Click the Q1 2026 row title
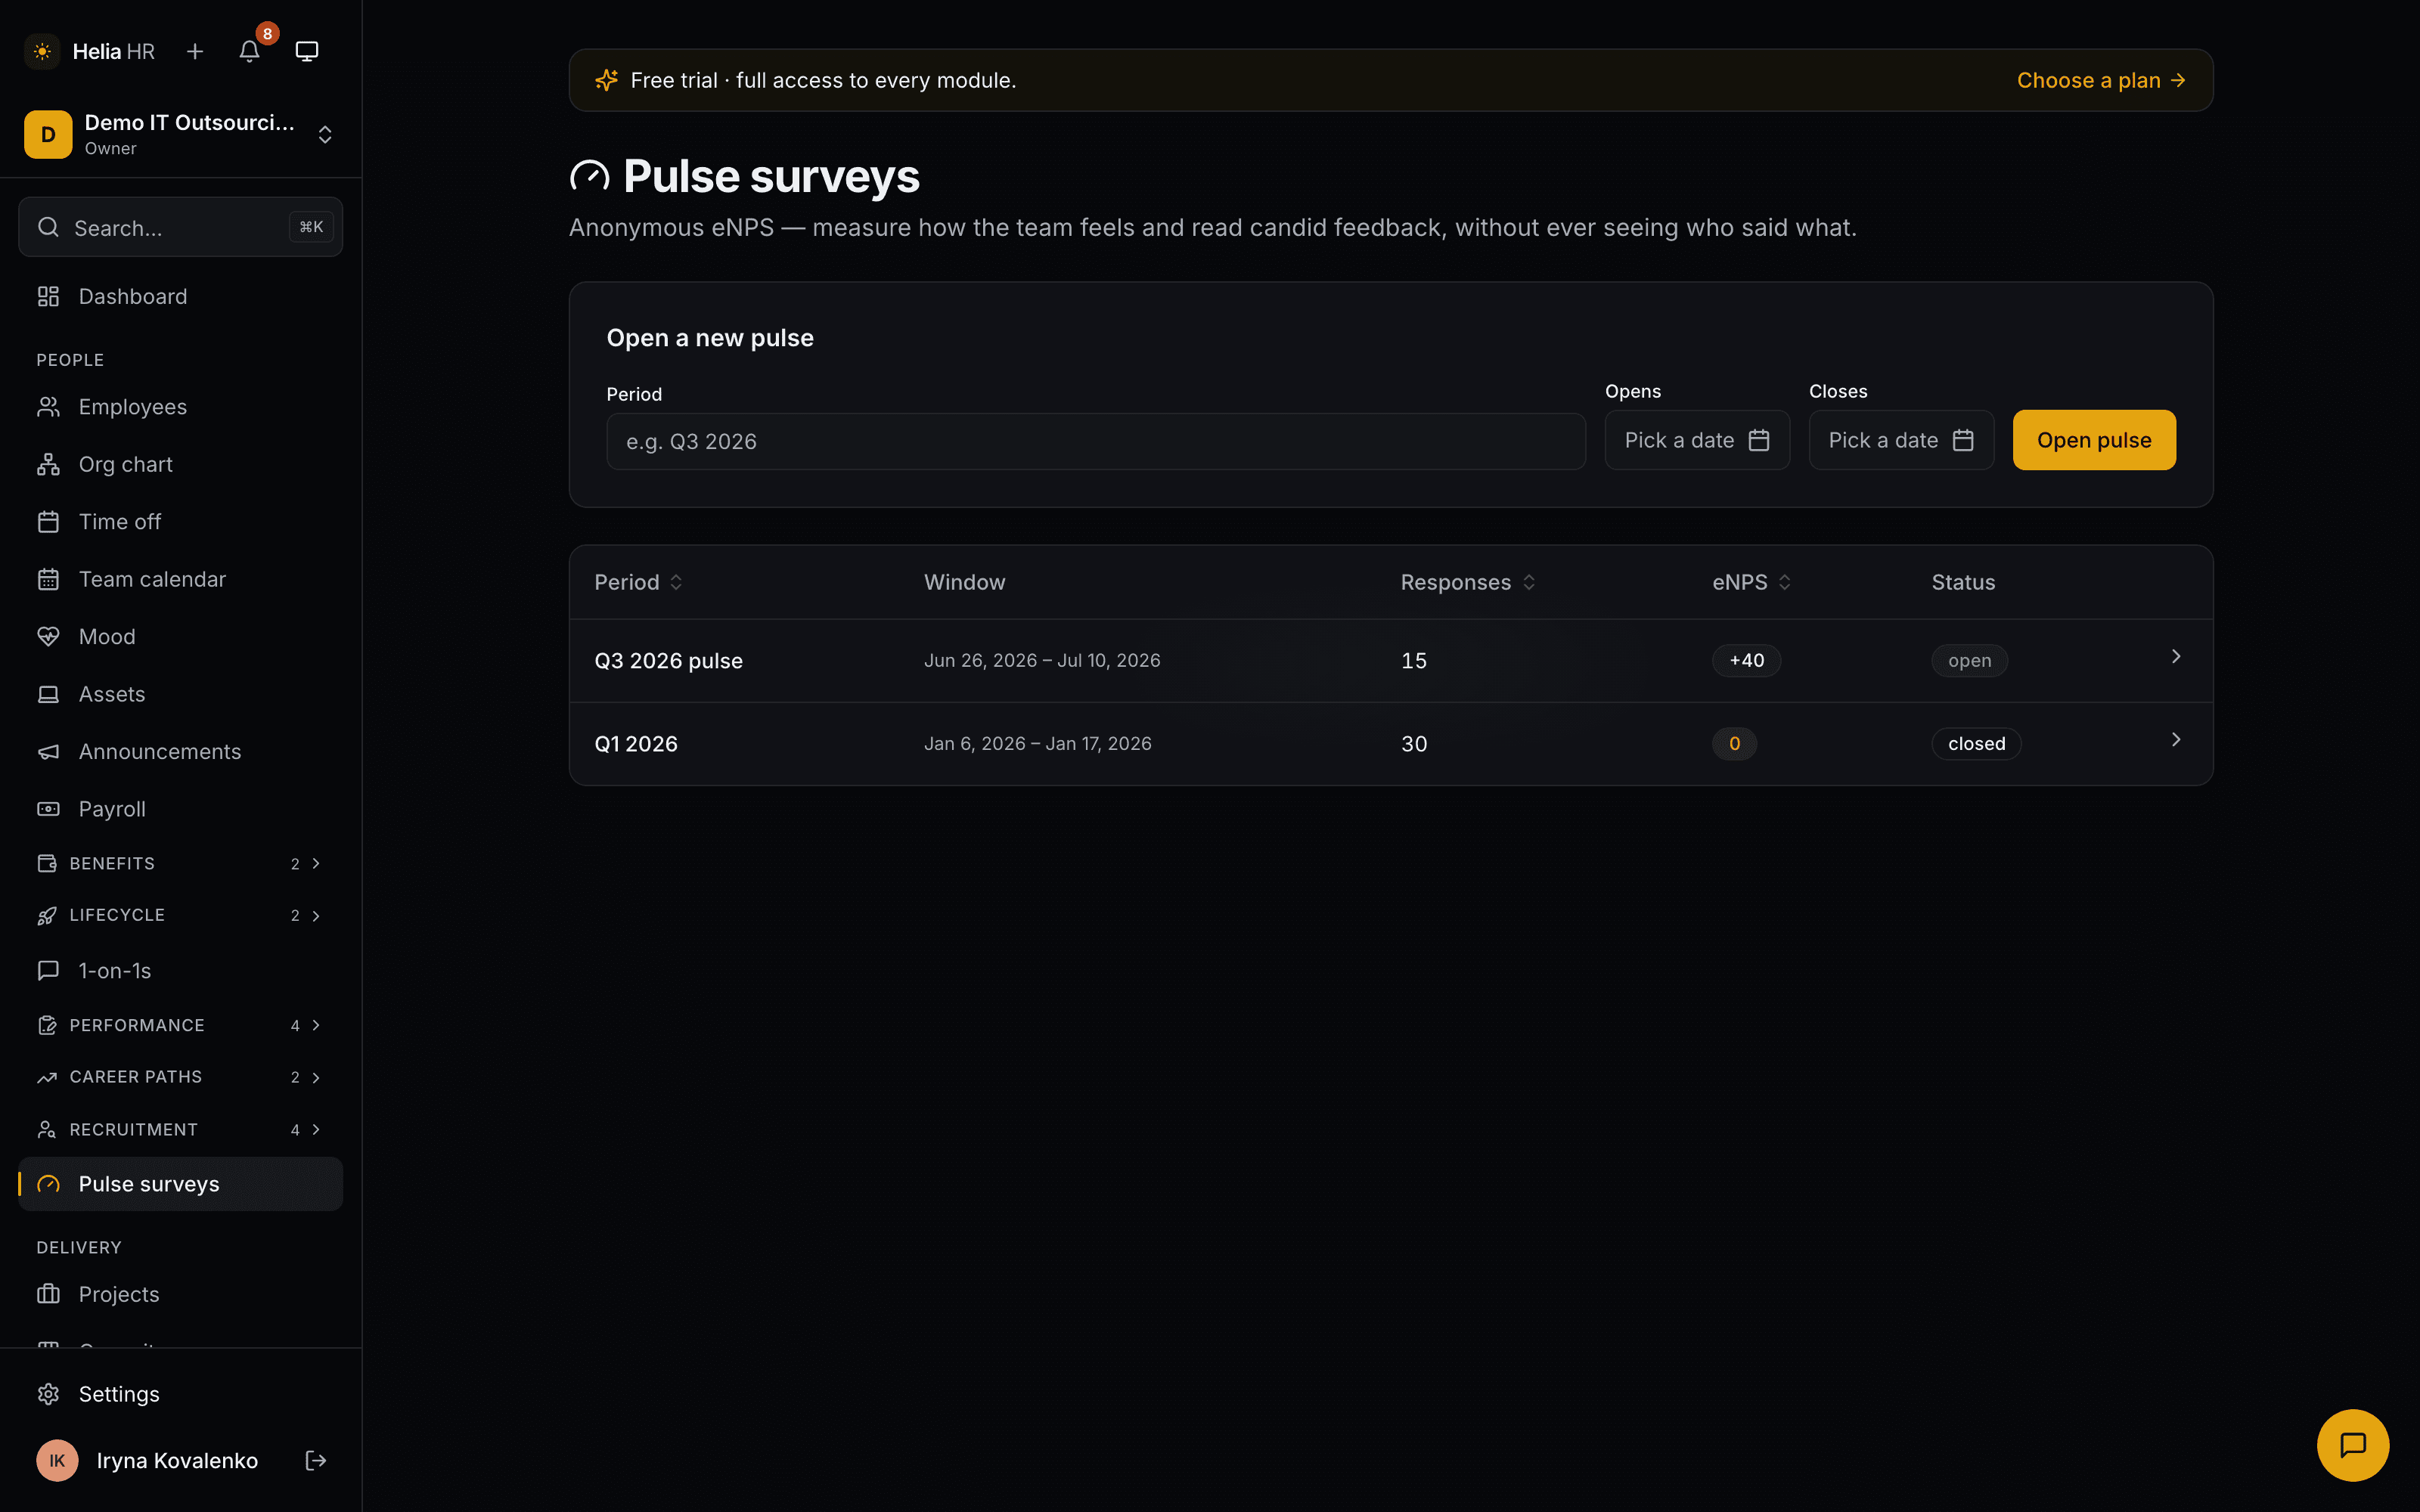The image size is (2420, 1512). coord(636,743)
